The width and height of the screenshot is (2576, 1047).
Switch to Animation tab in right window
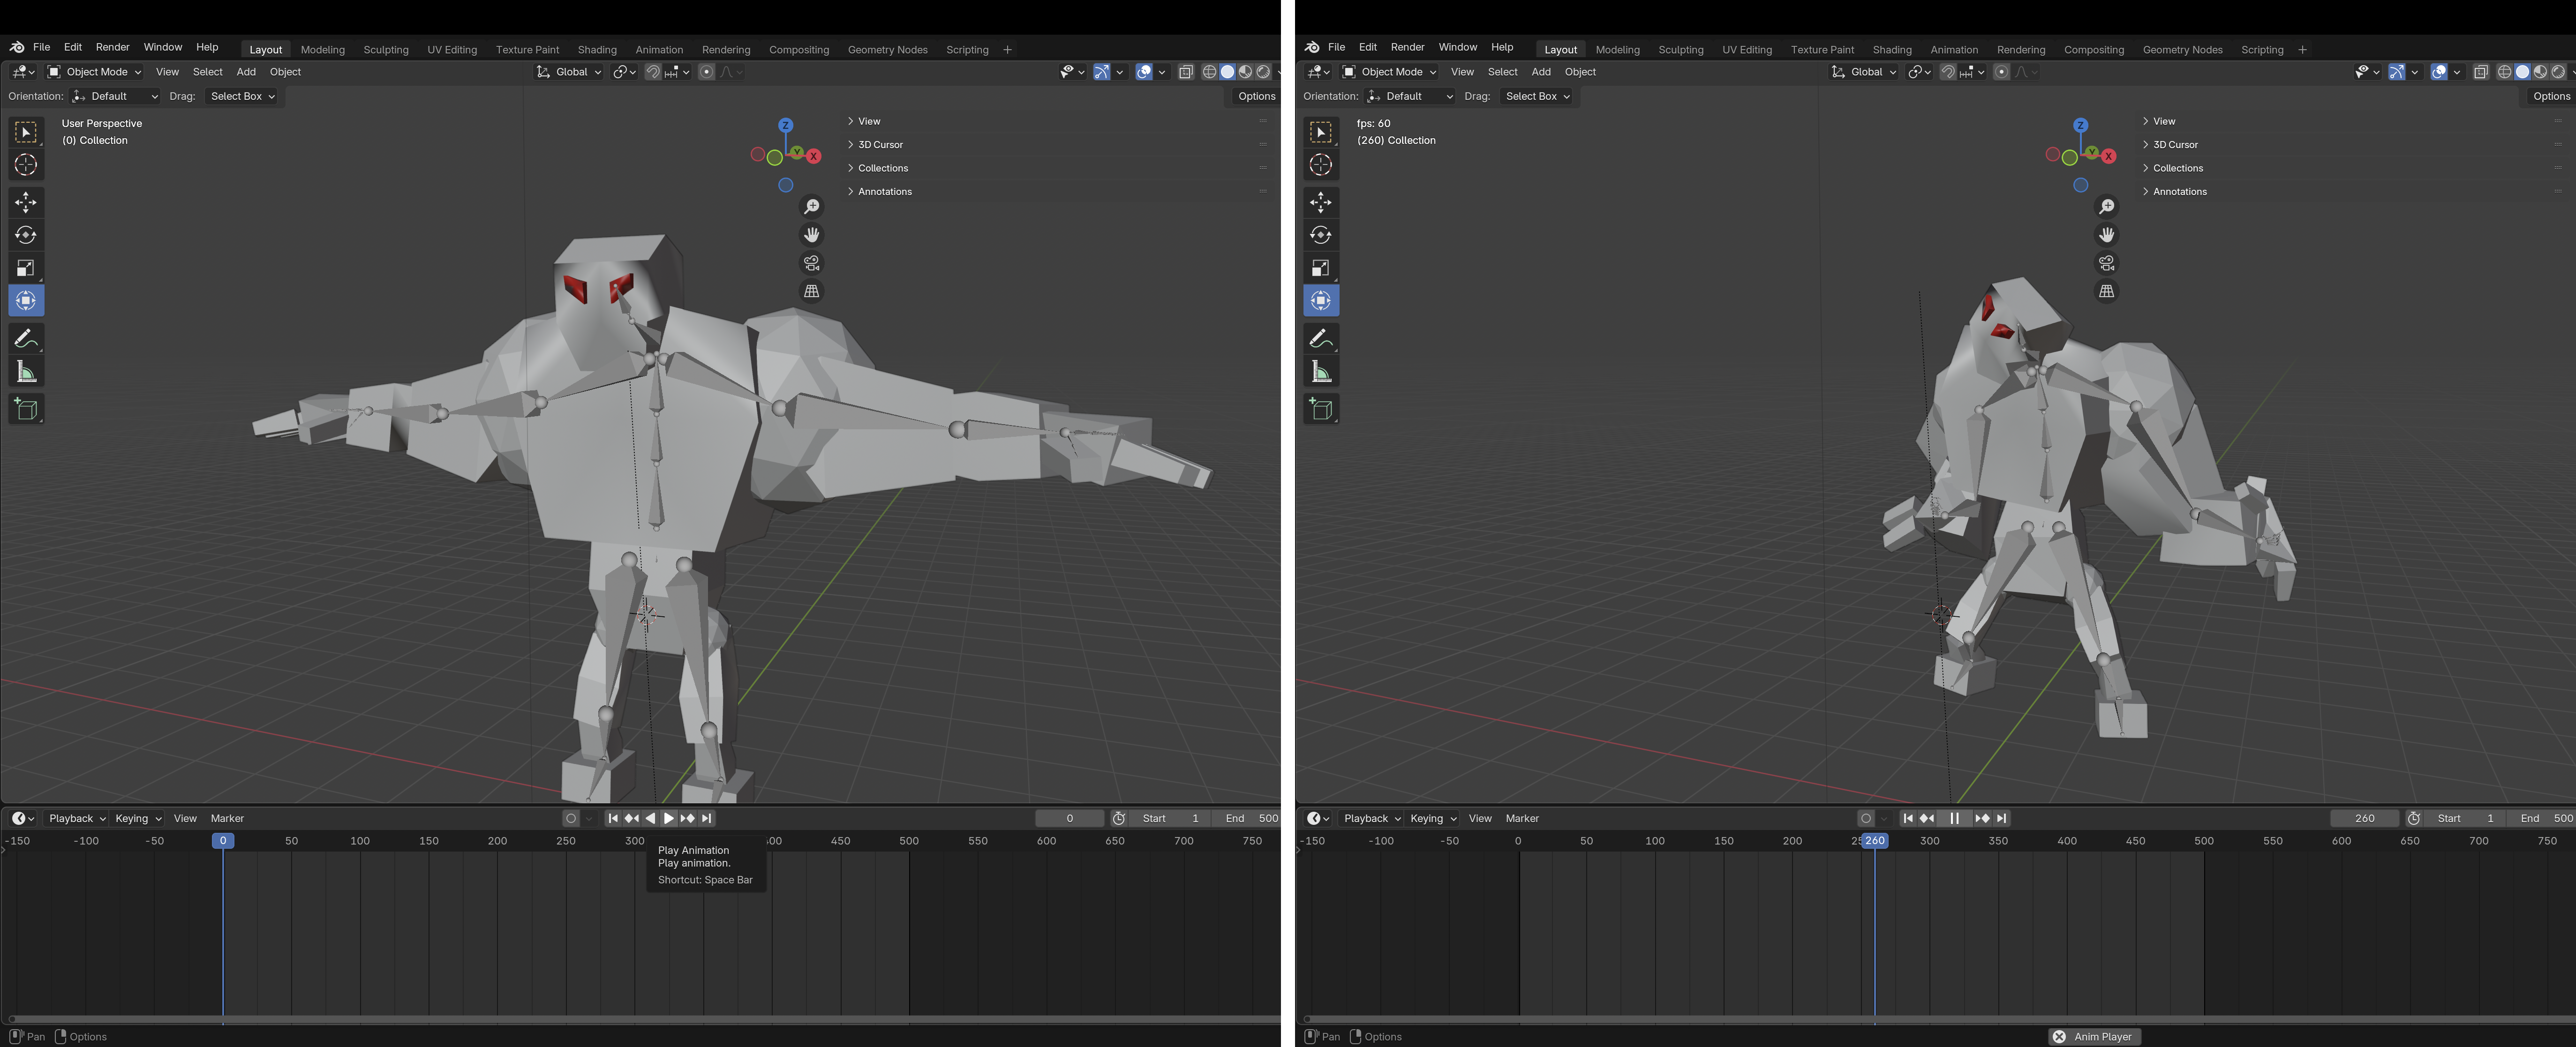(1954, 50)
